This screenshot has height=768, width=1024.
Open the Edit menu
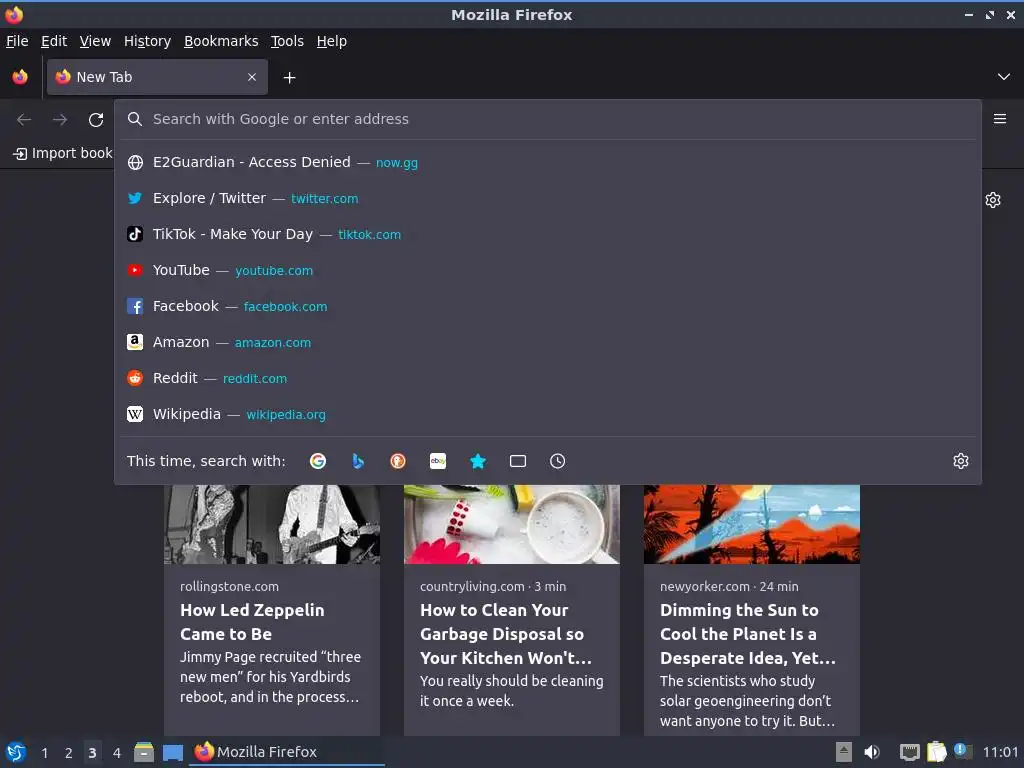click(54, 41)
